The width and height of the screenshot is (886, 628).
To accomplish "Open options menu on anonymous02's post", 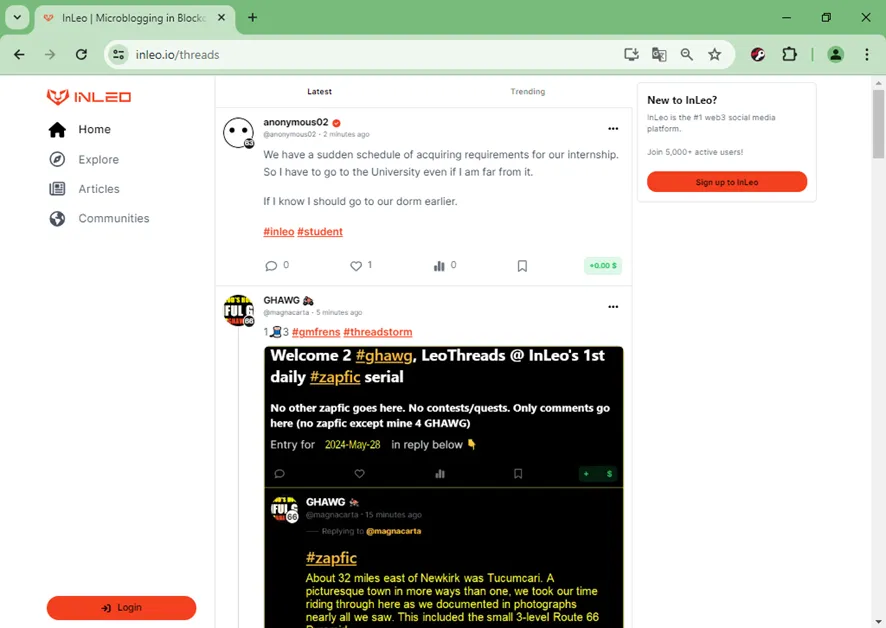I will pos(613,129).
